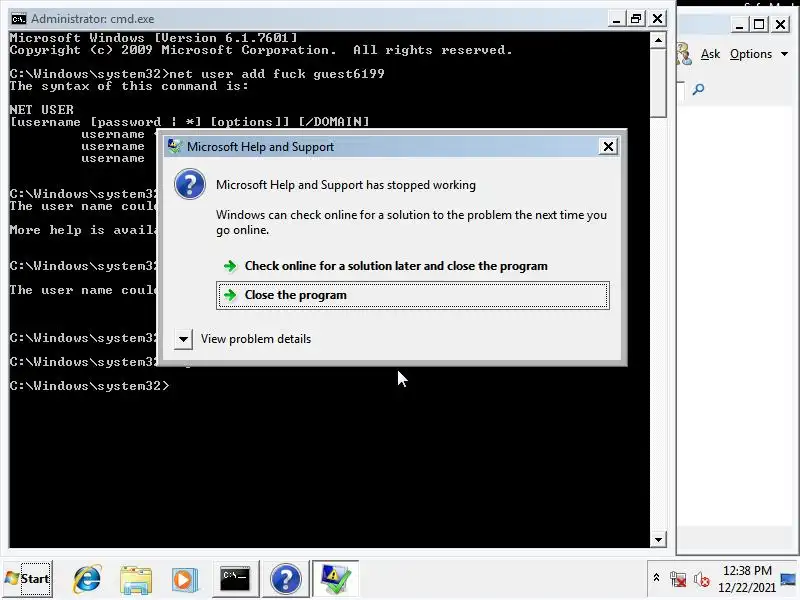Click the Copyright line in console
800x600 pixels.
(x=261, y=50)
